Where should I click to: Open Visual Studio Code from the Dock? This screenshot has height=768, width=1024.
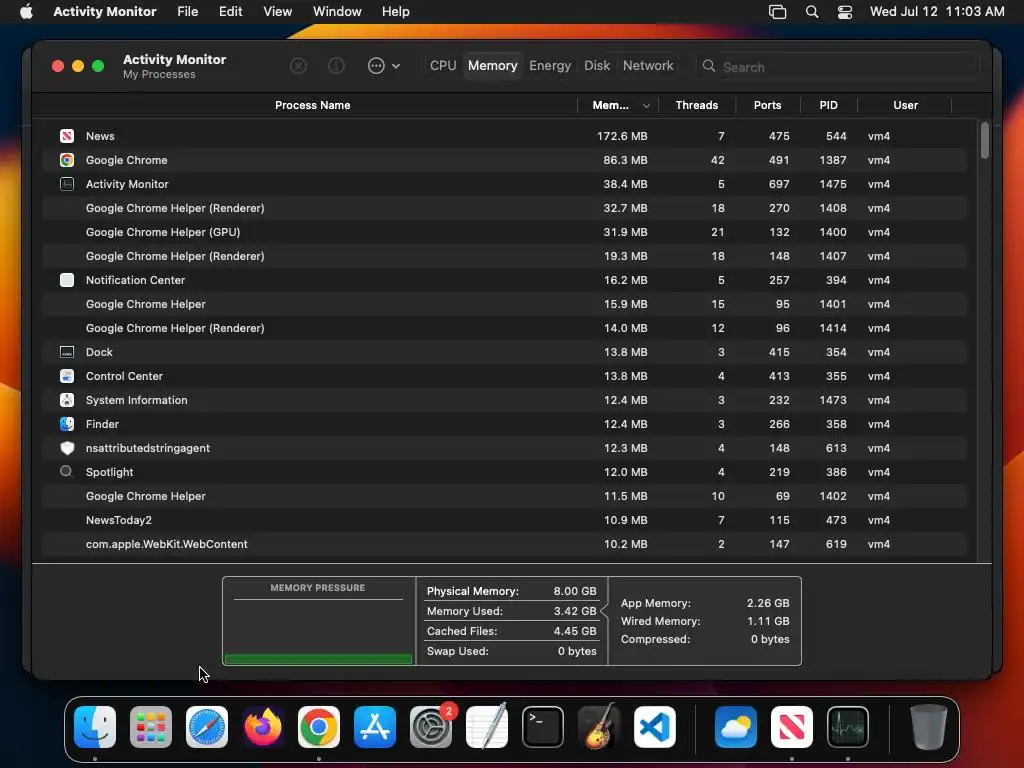pyautogui.click(x=654, y=727)
